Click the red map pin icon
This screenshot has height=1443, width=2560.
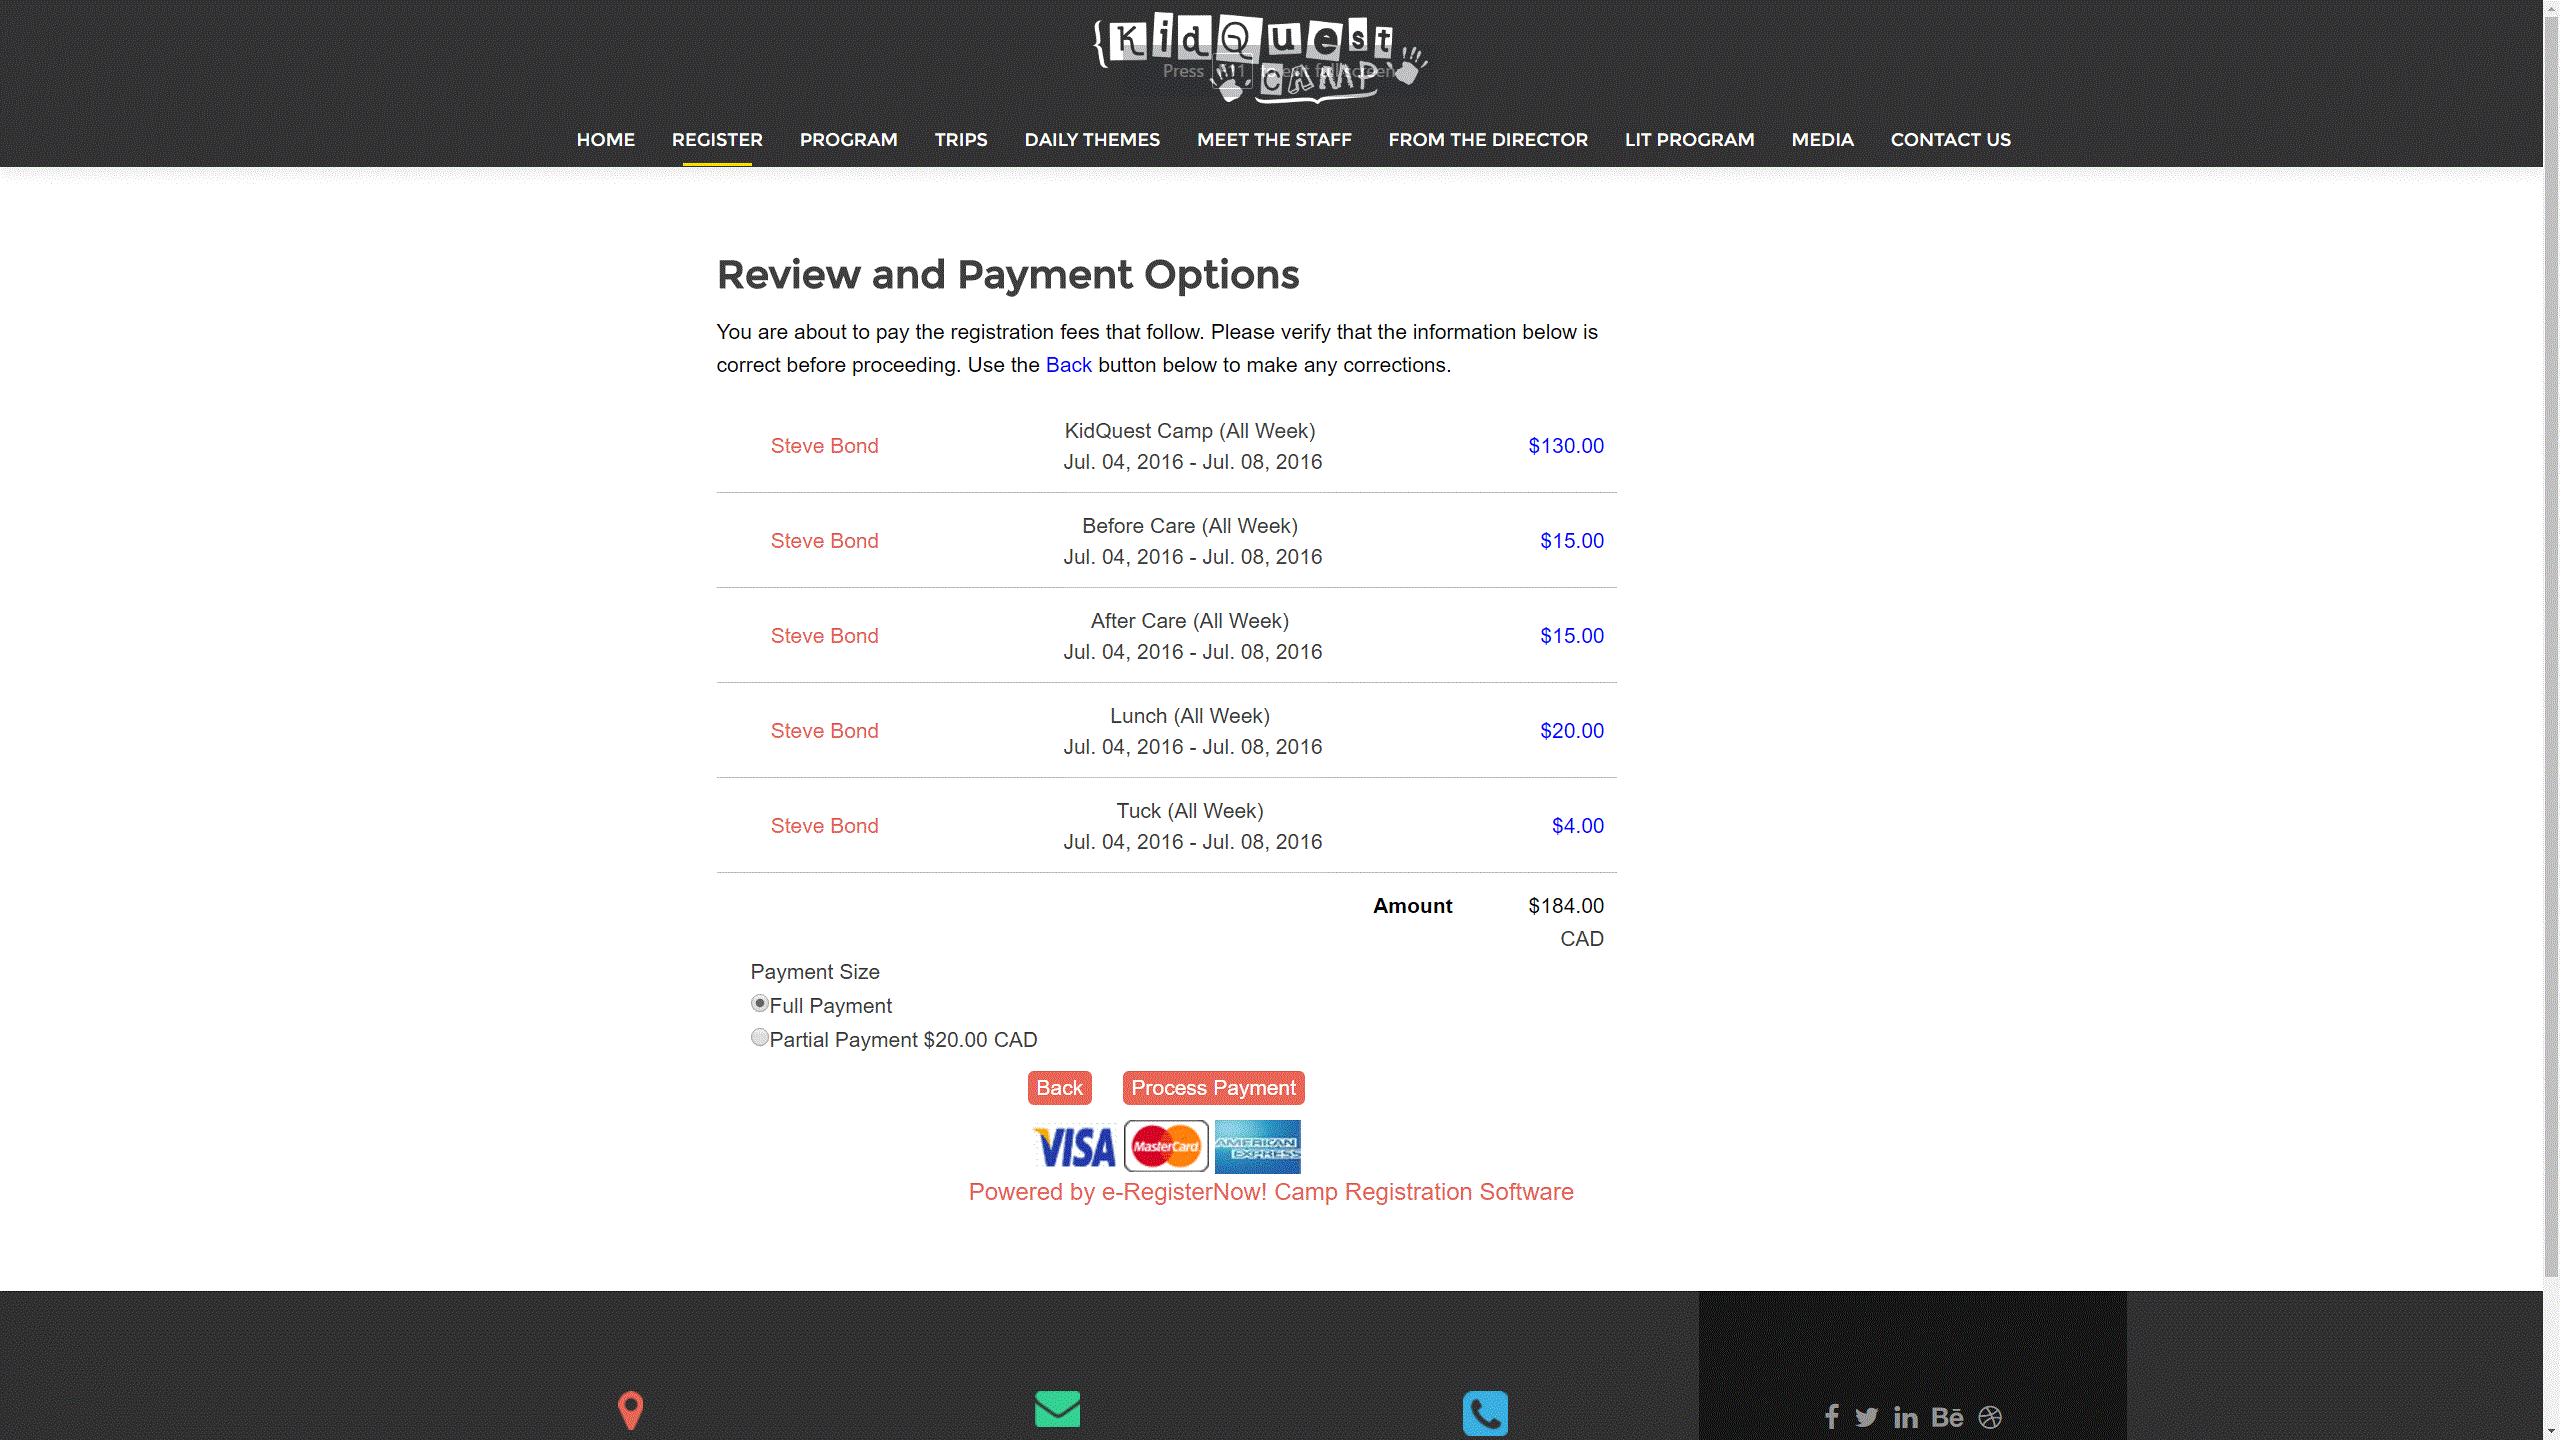[630, 1411]
